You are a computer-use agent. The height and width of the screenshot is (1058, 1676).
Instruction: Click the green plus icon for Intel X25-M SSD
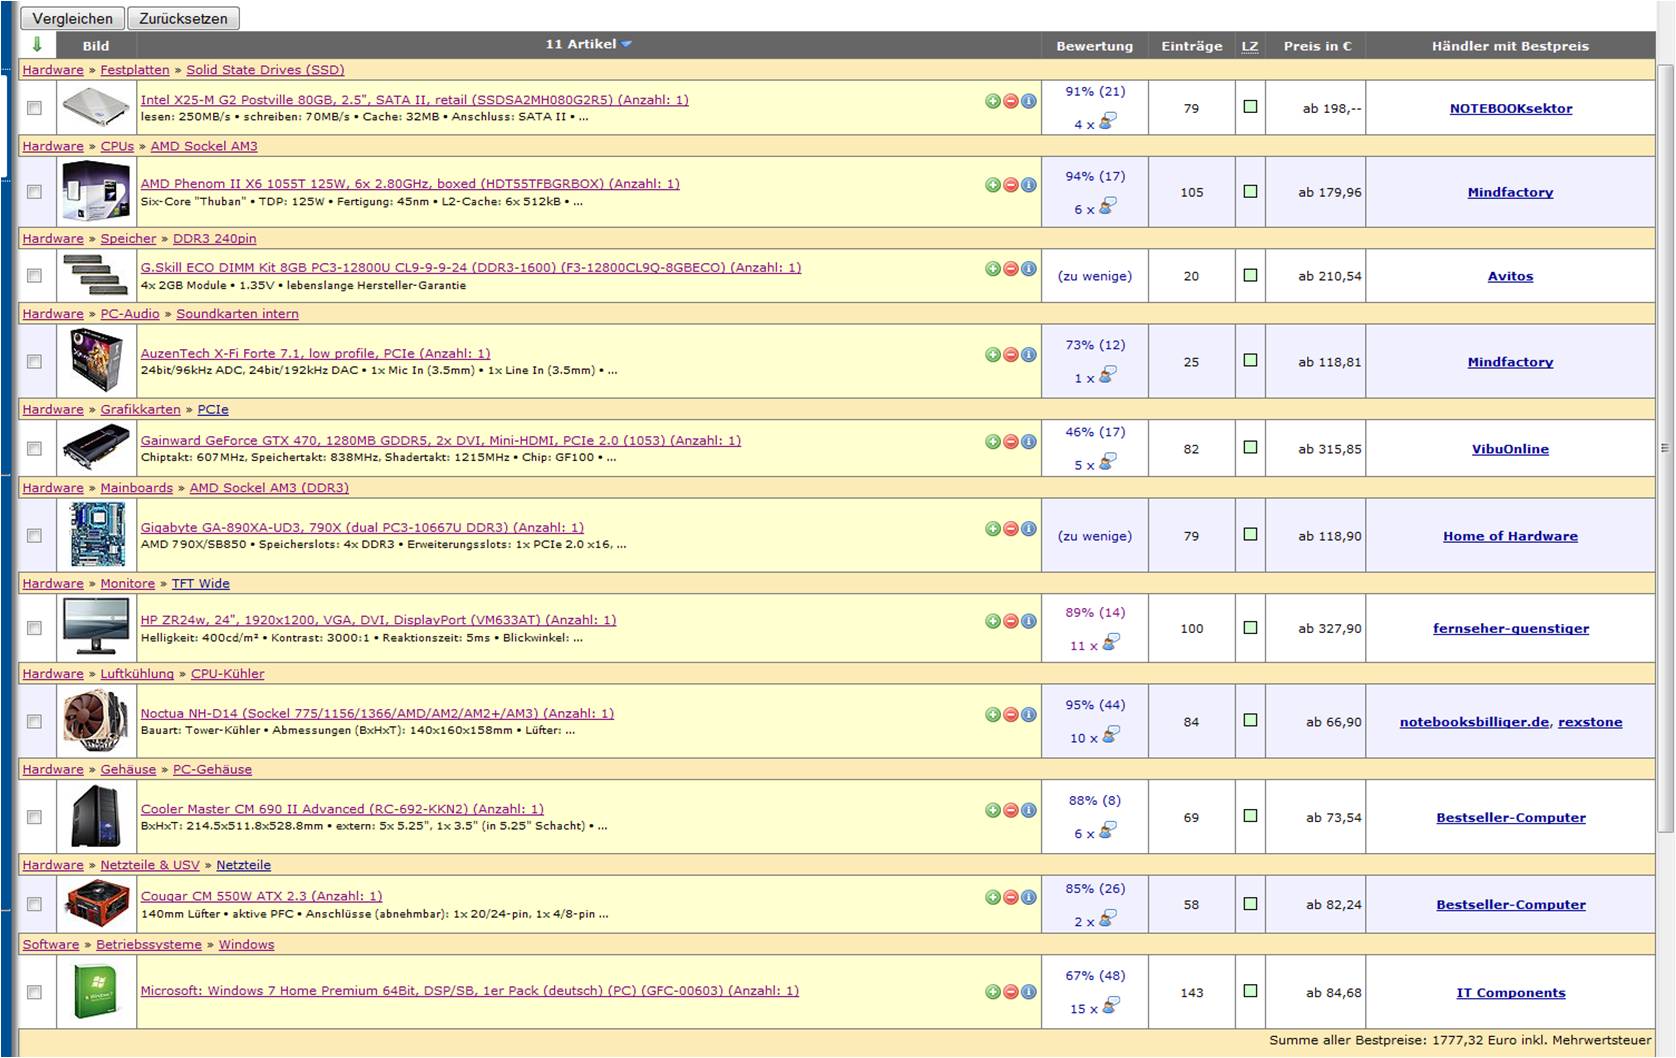click(x=992, y=101)
